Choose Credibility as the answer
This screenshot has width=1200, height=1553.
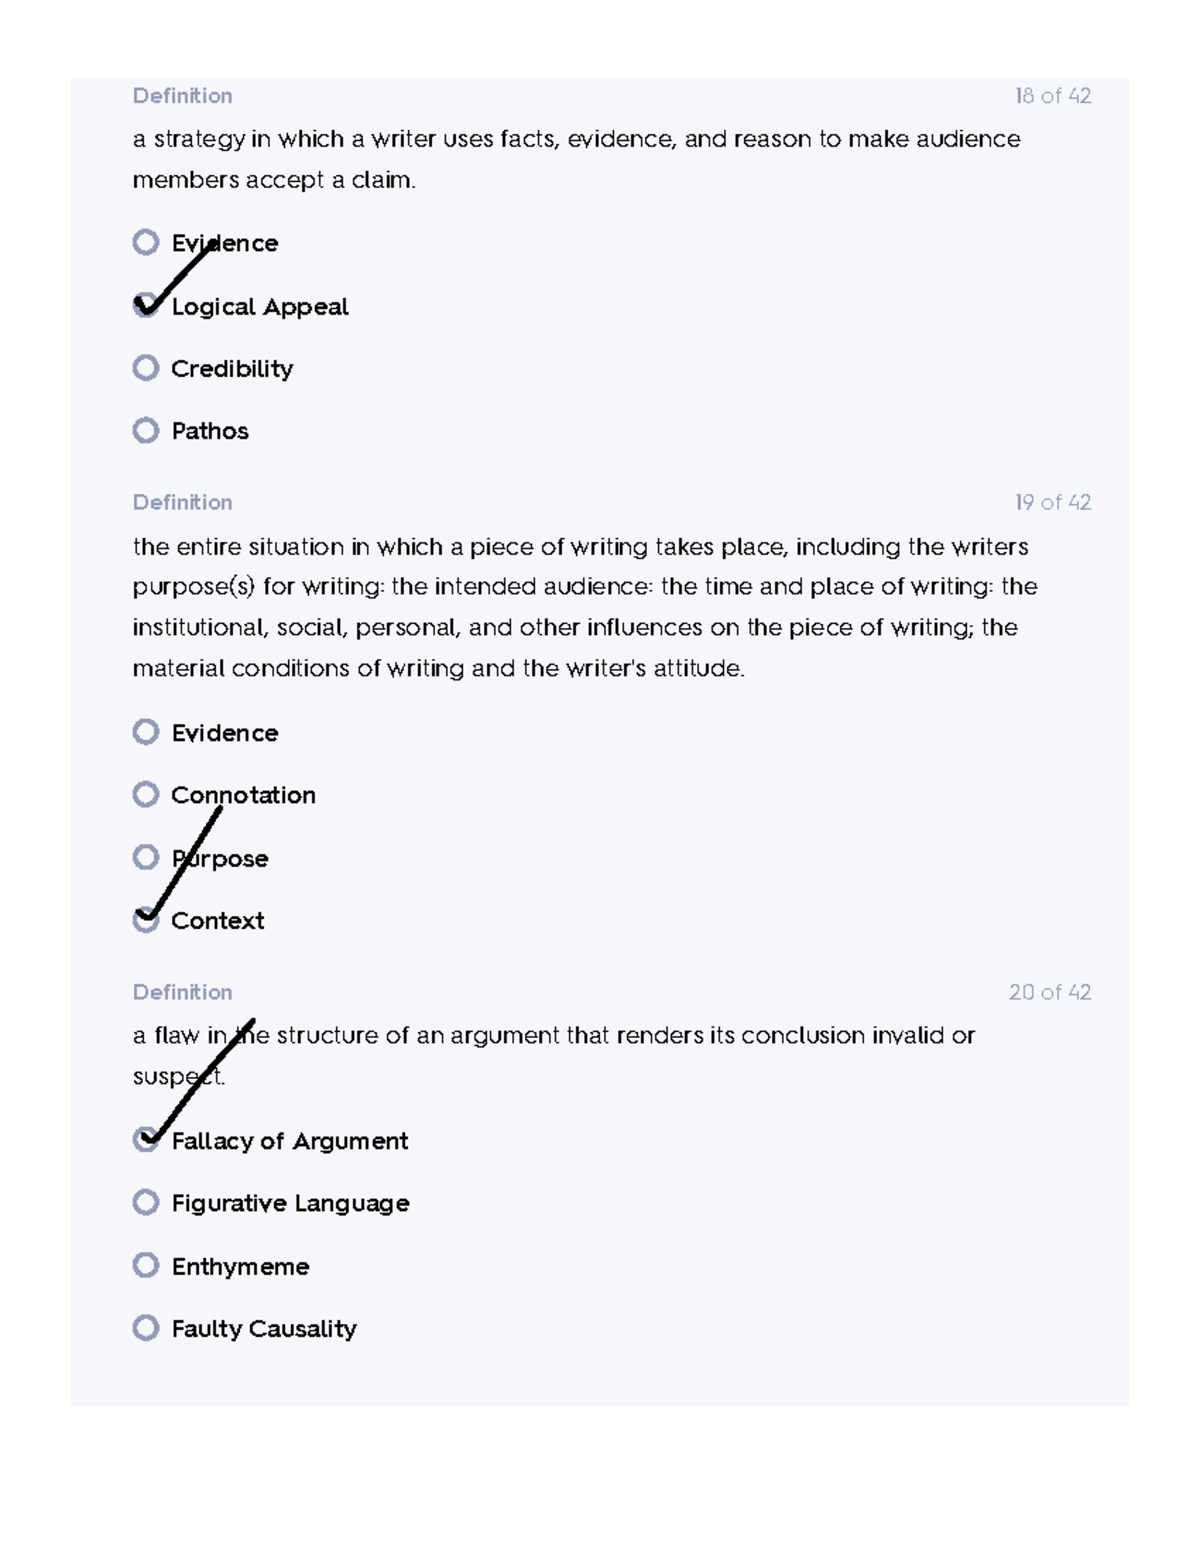point(146,369)
